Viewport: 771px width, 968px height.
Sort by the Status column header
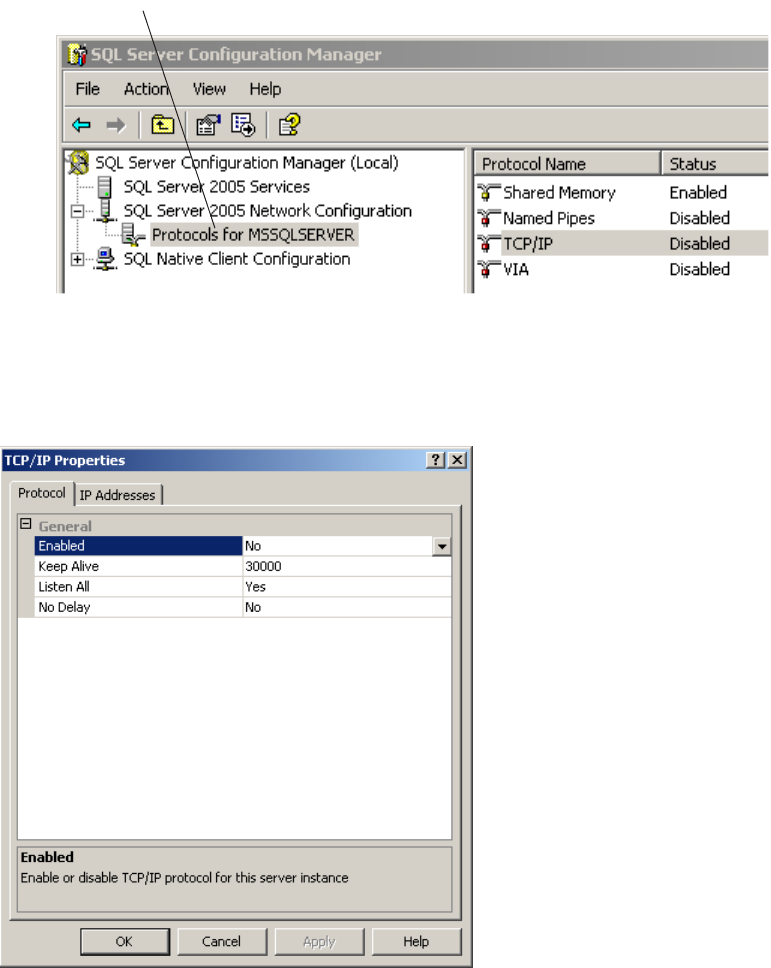click(x=715, y=164)
